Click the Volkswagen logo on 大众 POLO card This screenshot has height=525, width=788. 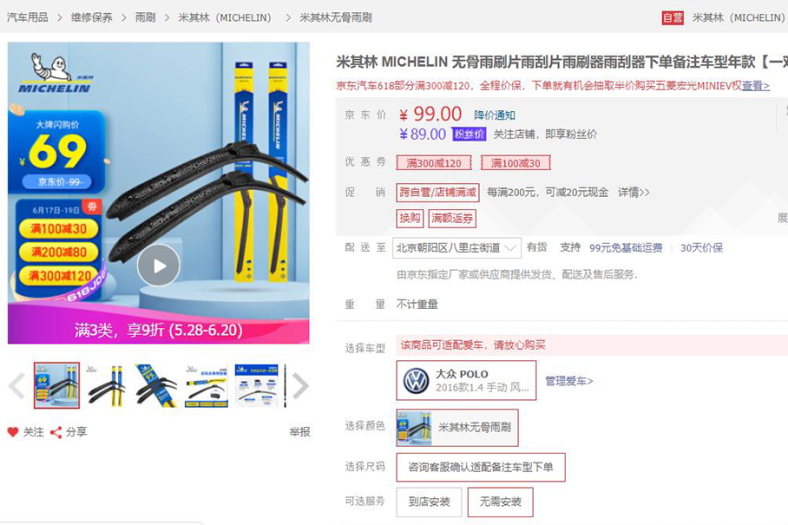click(416, 381)
